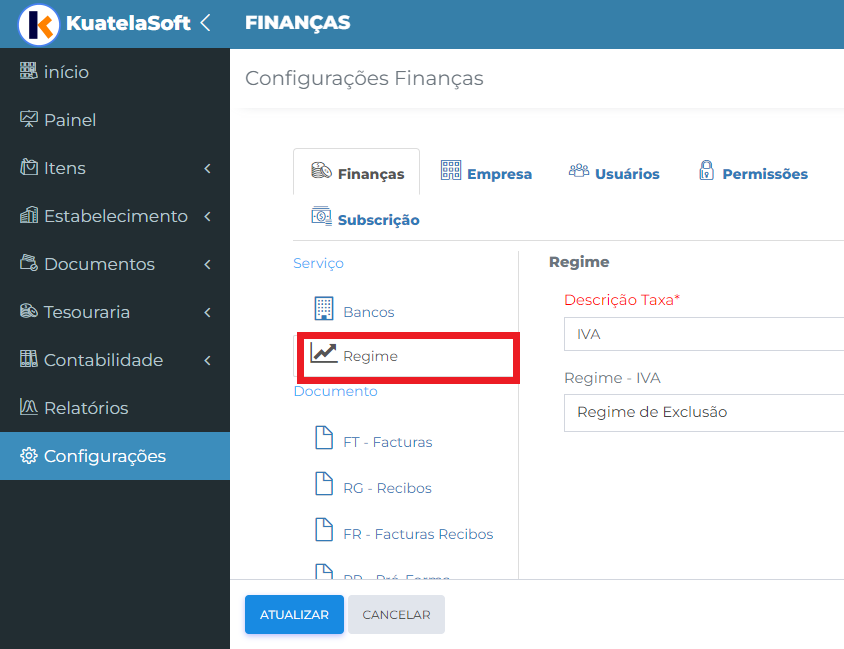Click the ATUALIZAR button

(x=294, y=615)
